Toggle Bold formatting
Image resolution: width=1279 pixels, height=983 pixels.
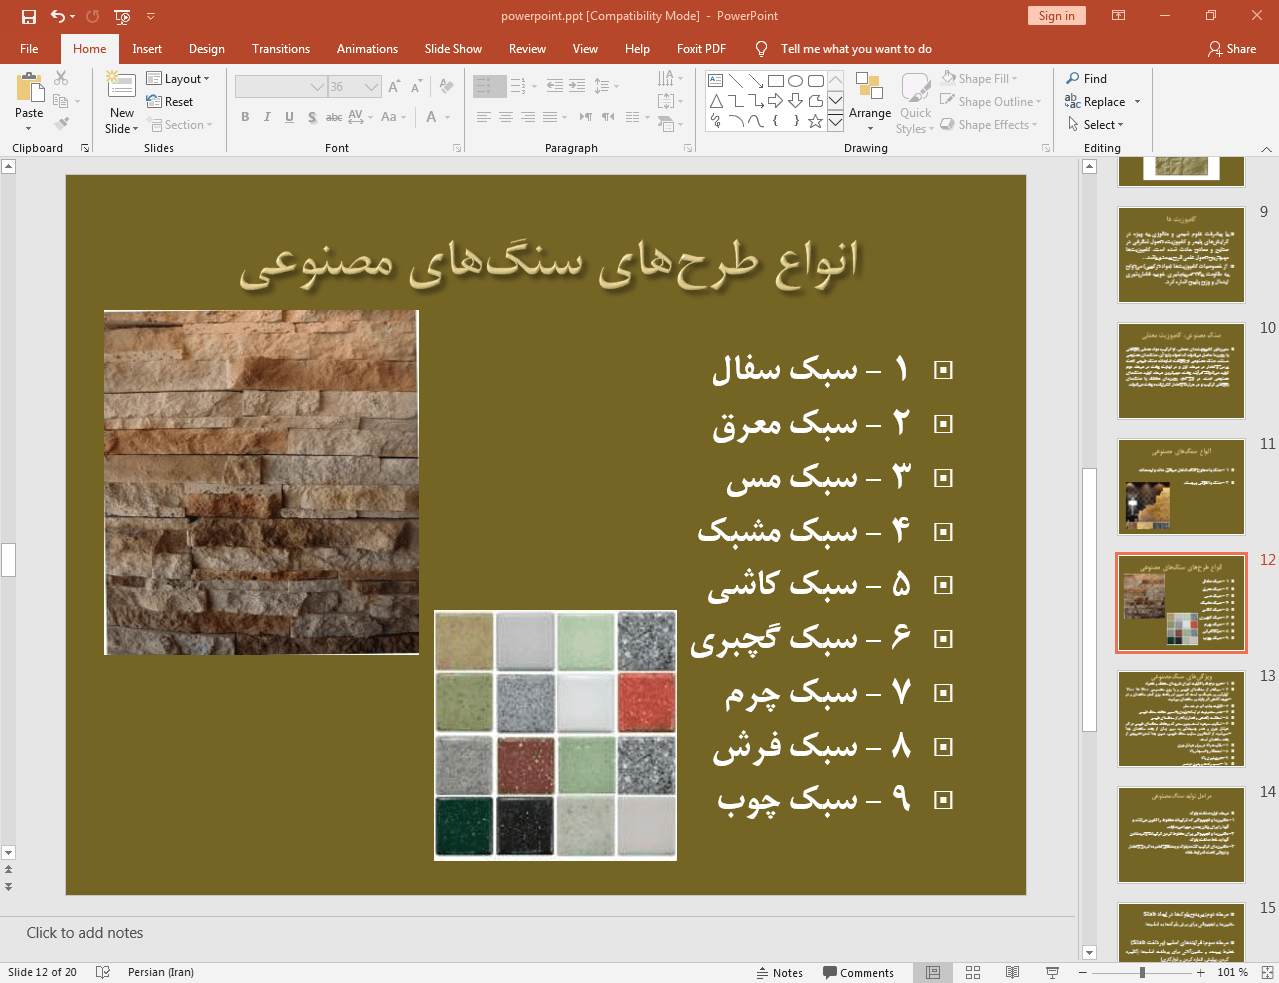tap(245, 117)
